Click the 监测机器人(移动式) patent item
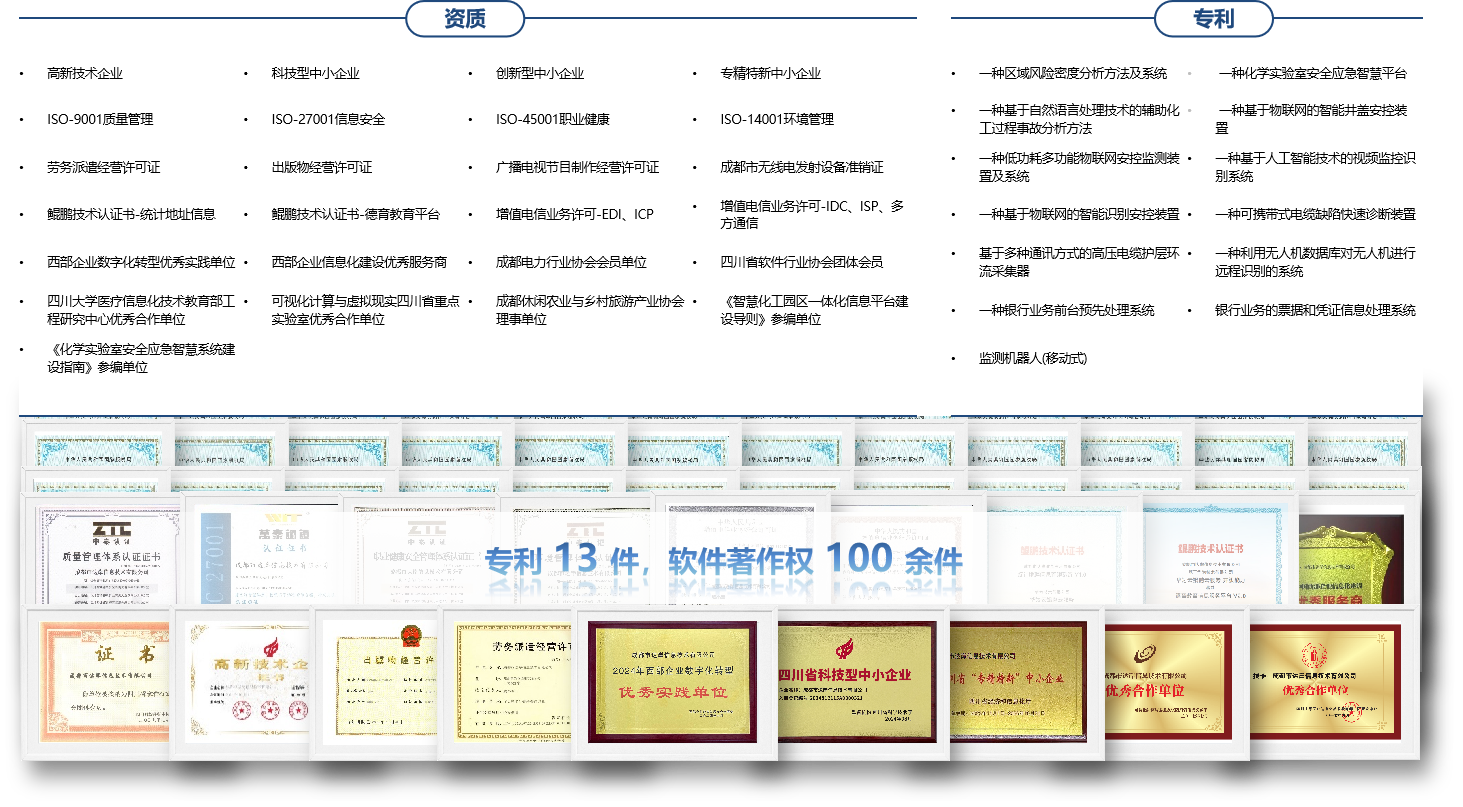This screenshot has width=1463, height=807. tap(1033, 359)
